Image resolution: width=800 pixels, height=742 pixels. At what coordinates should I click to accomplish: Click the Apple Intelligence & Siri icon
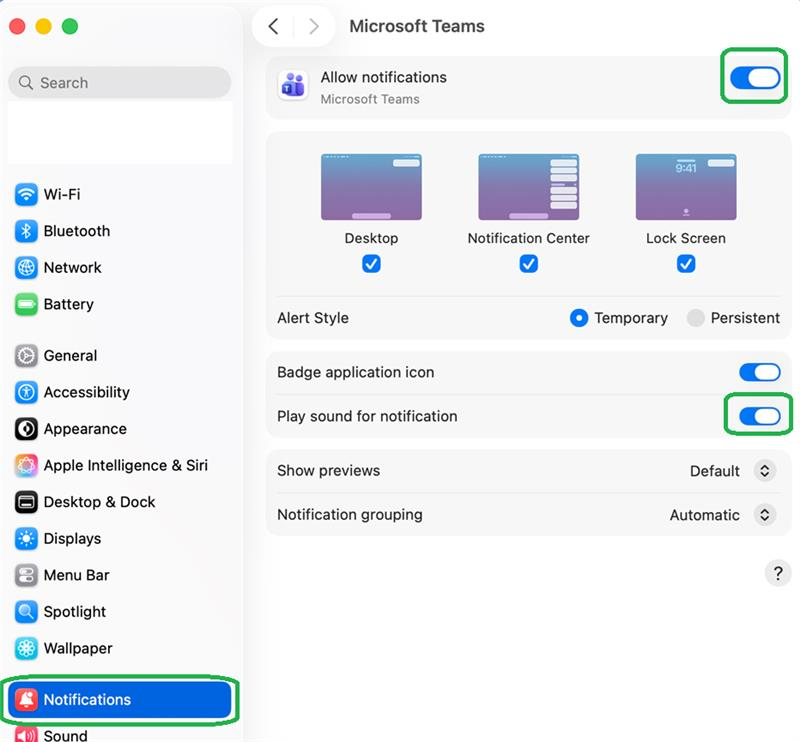click(x=26, y=465)
